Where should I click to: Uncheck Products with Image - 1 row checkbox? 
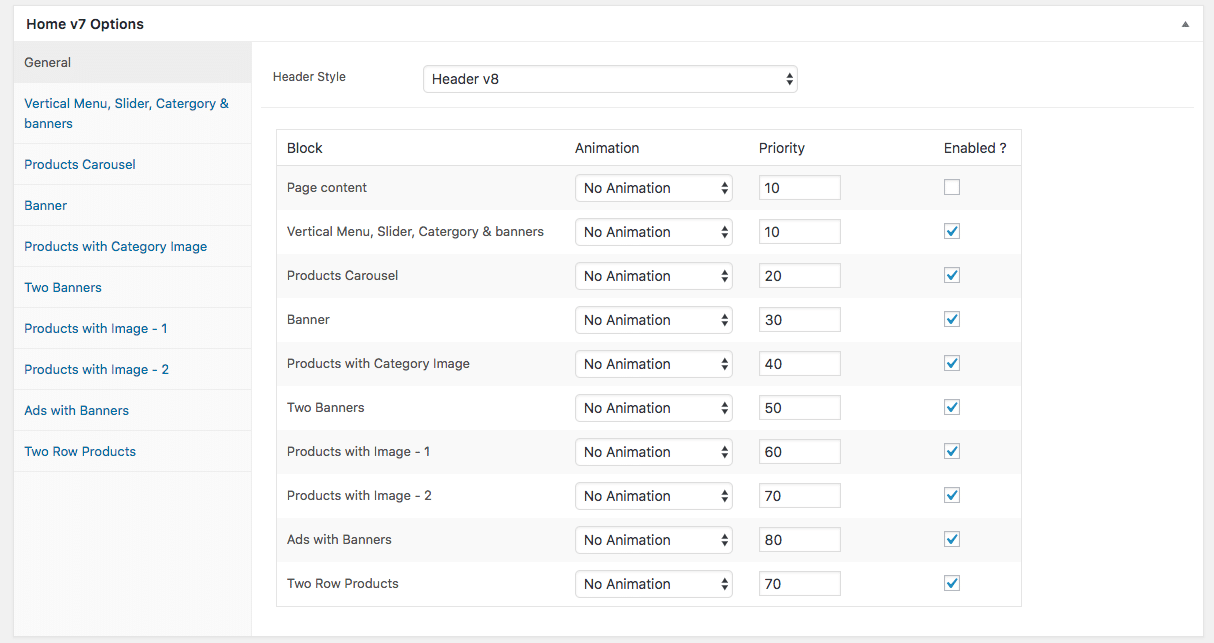click(952, 451)
